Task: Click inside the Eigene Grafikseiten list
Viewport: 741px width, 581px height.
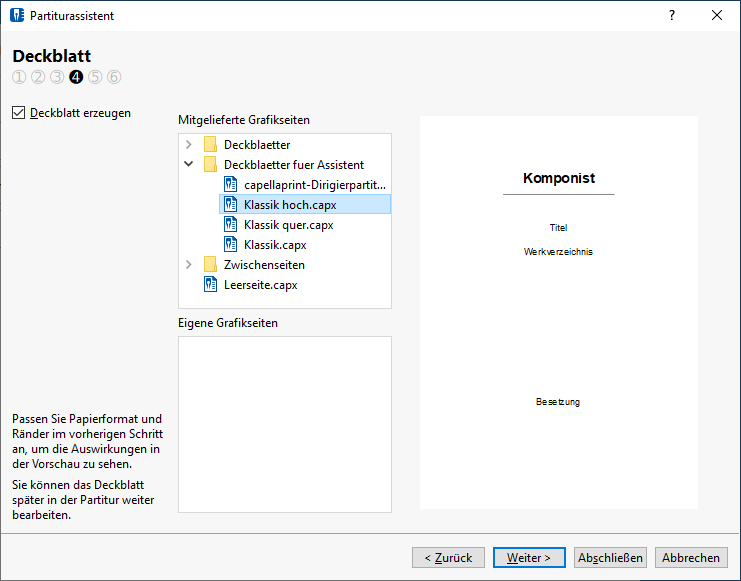Action: 284,424
